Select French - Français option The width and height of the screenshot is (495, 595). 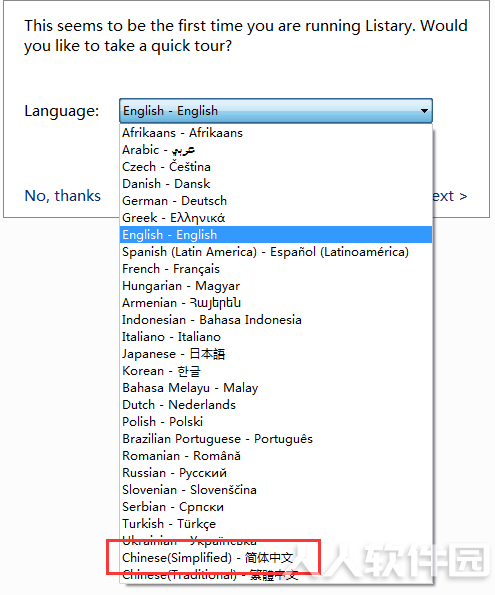tap(276, 269)
